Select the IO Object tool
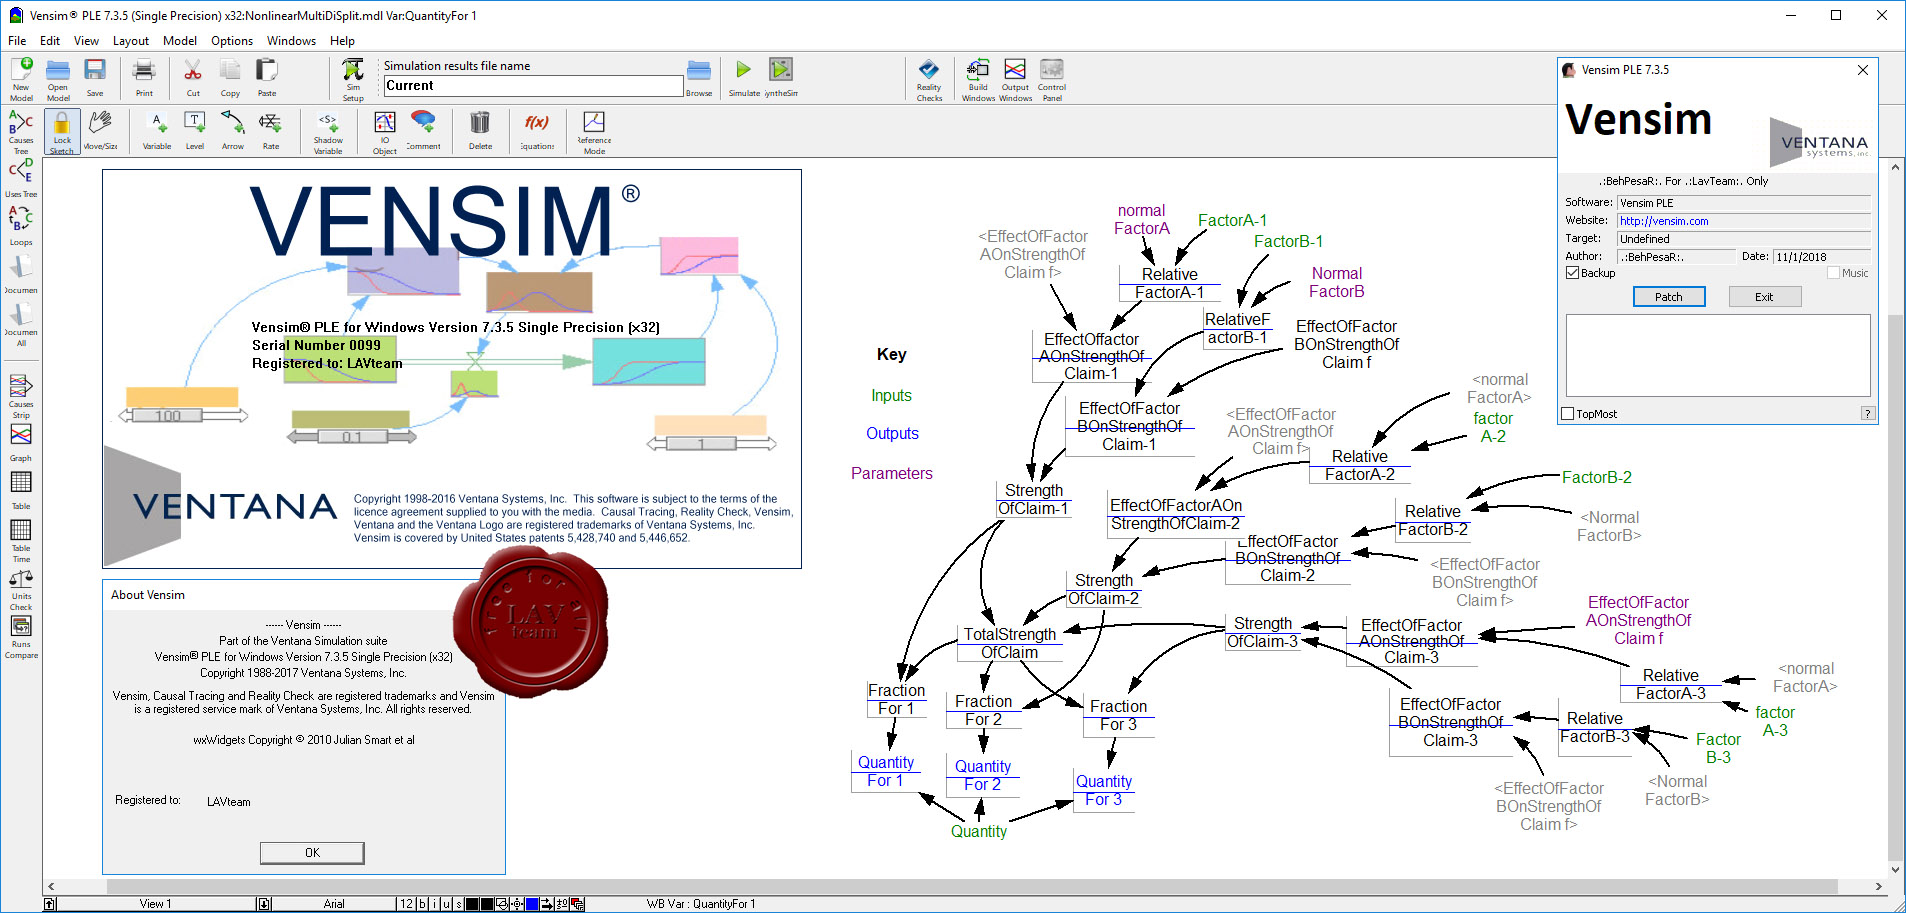 pos(385,132)
